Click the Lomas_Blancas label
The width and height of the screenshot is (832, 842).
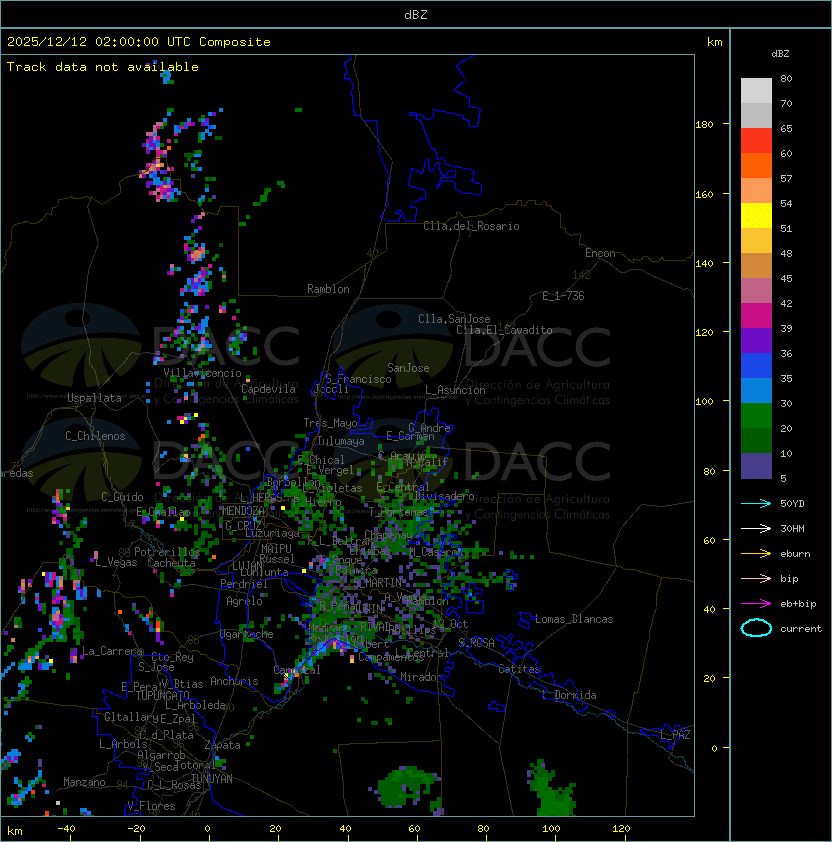click(574, 619)
